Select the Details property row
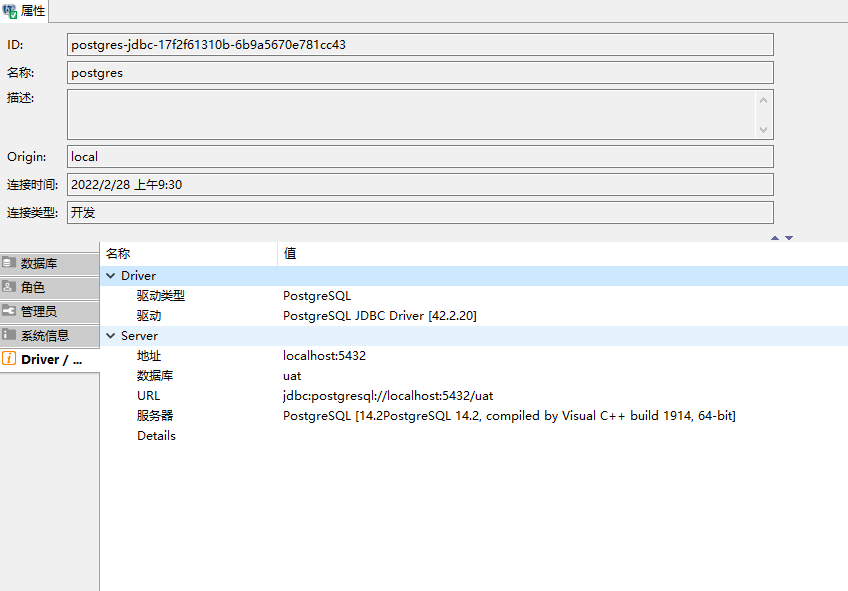 click(474, 436)
